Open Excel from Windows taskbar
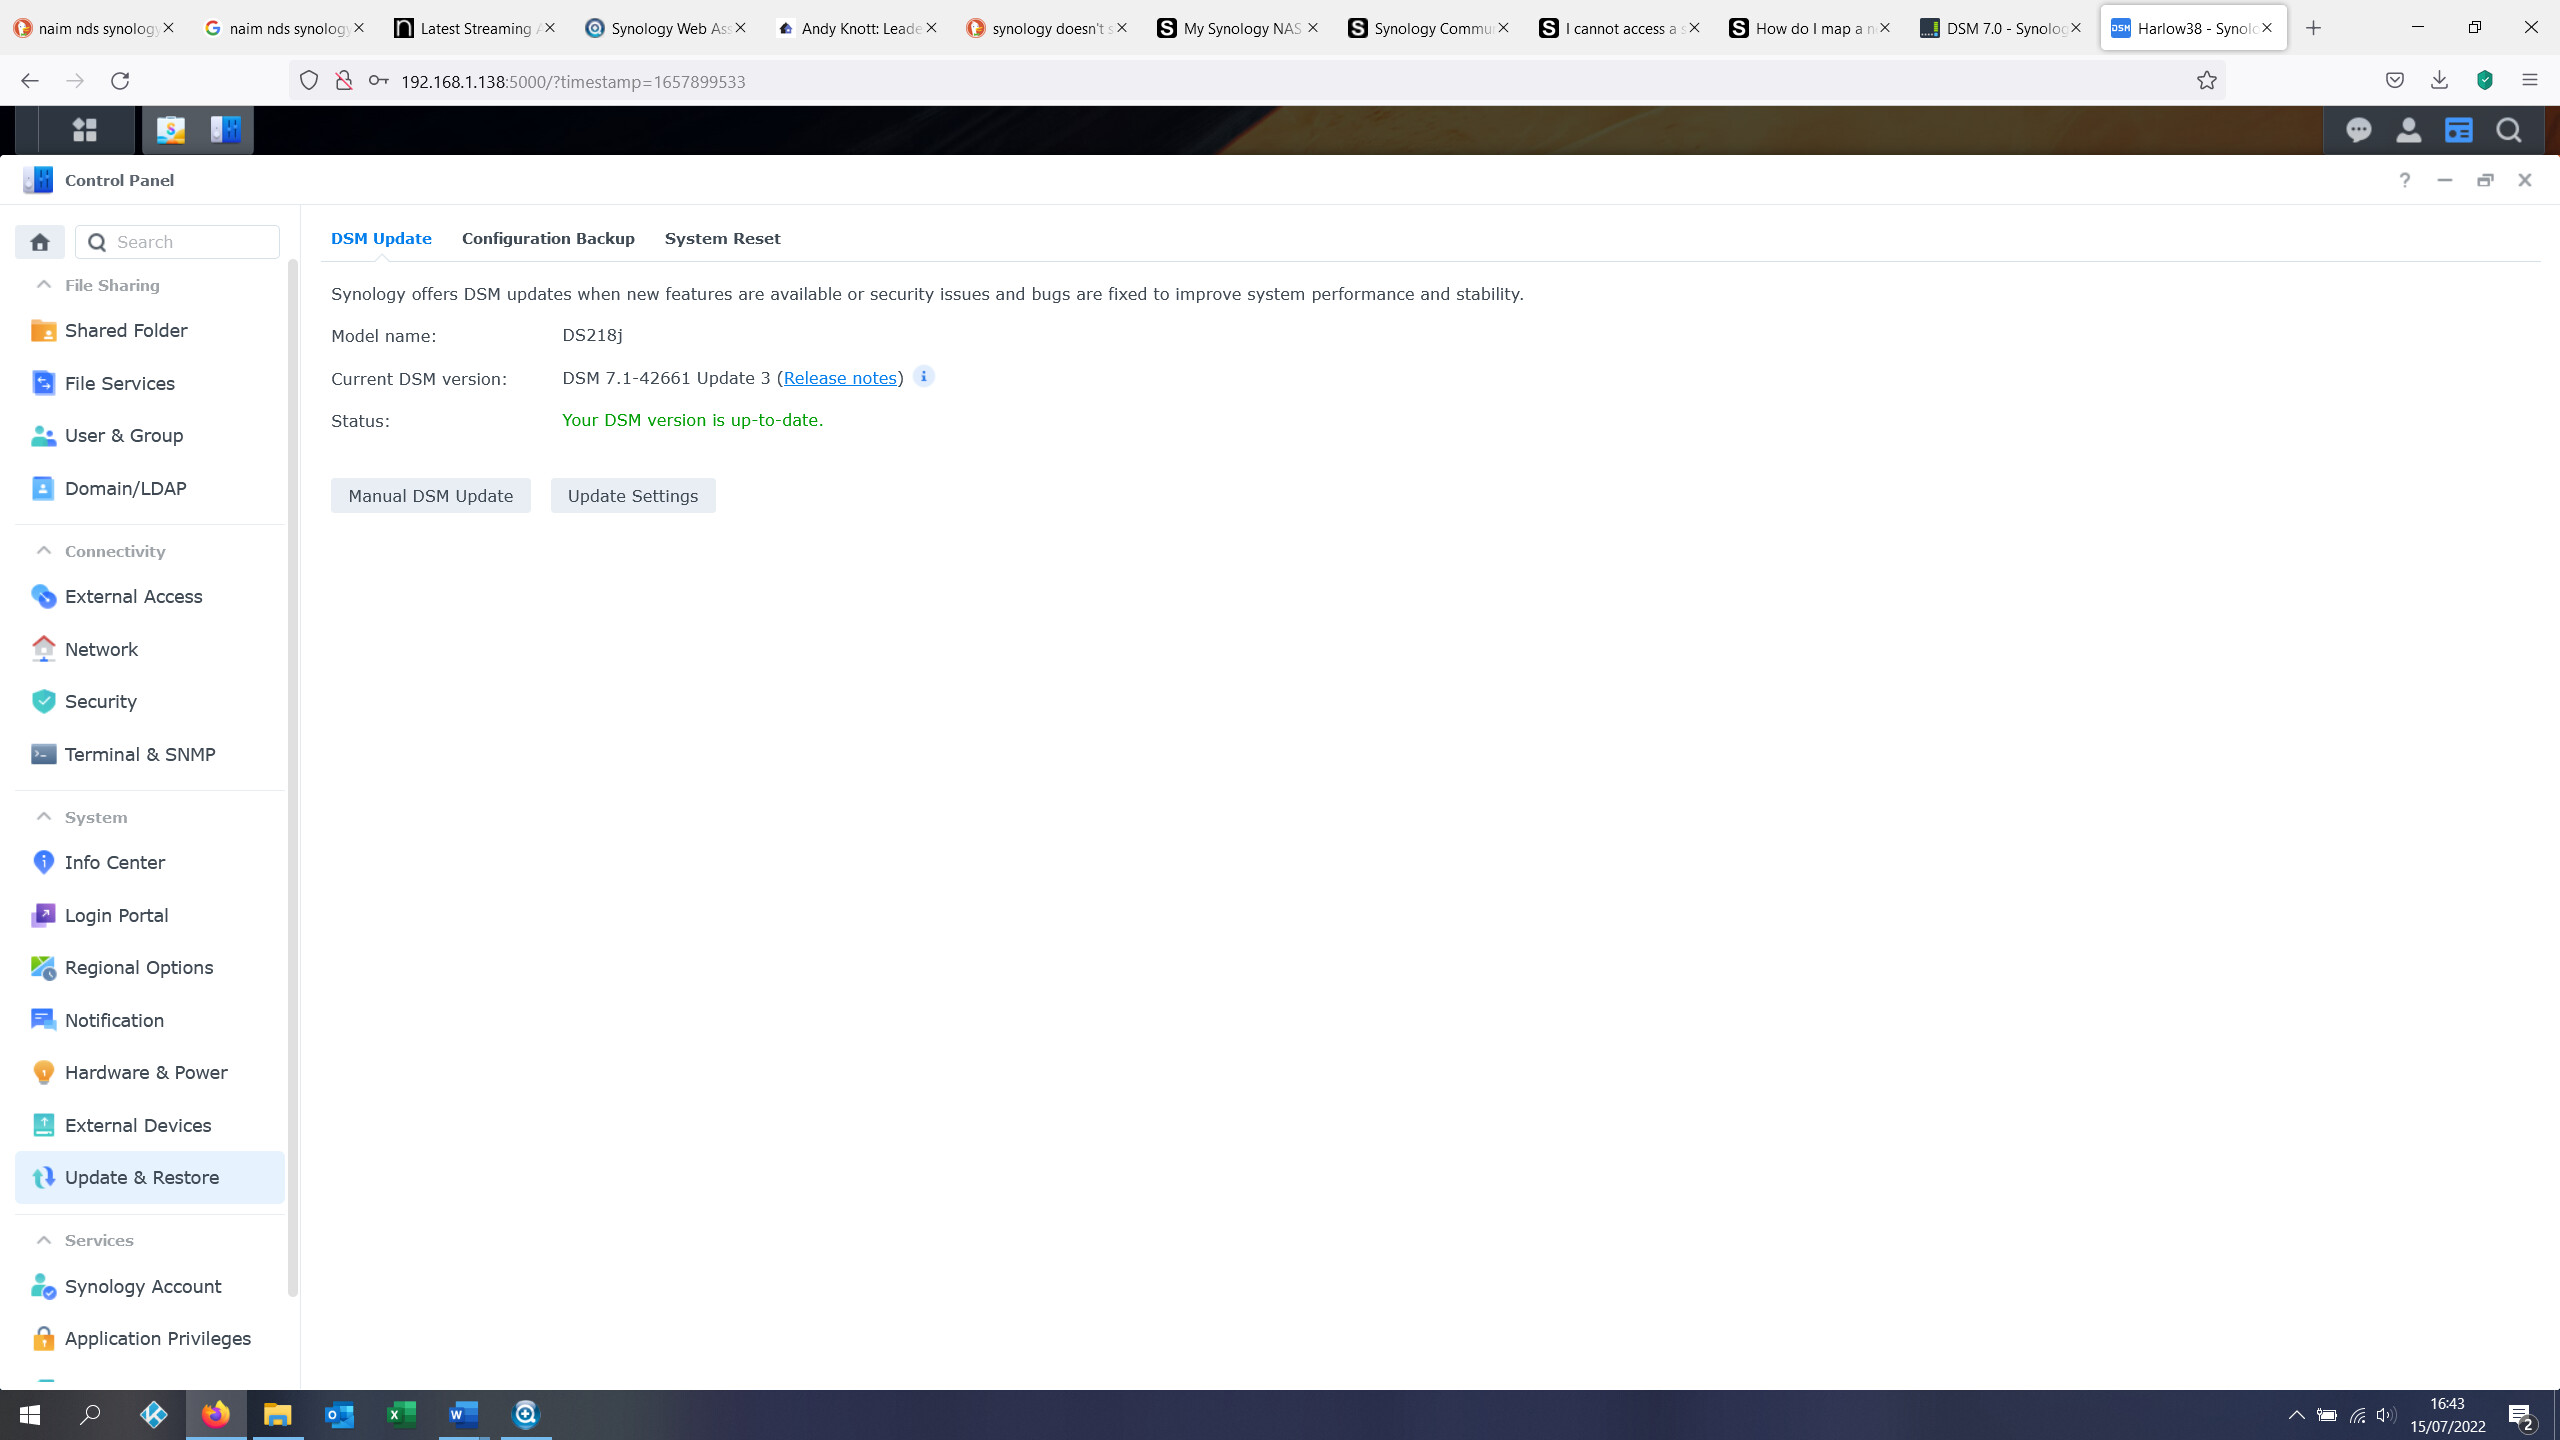 [401, 1415]
